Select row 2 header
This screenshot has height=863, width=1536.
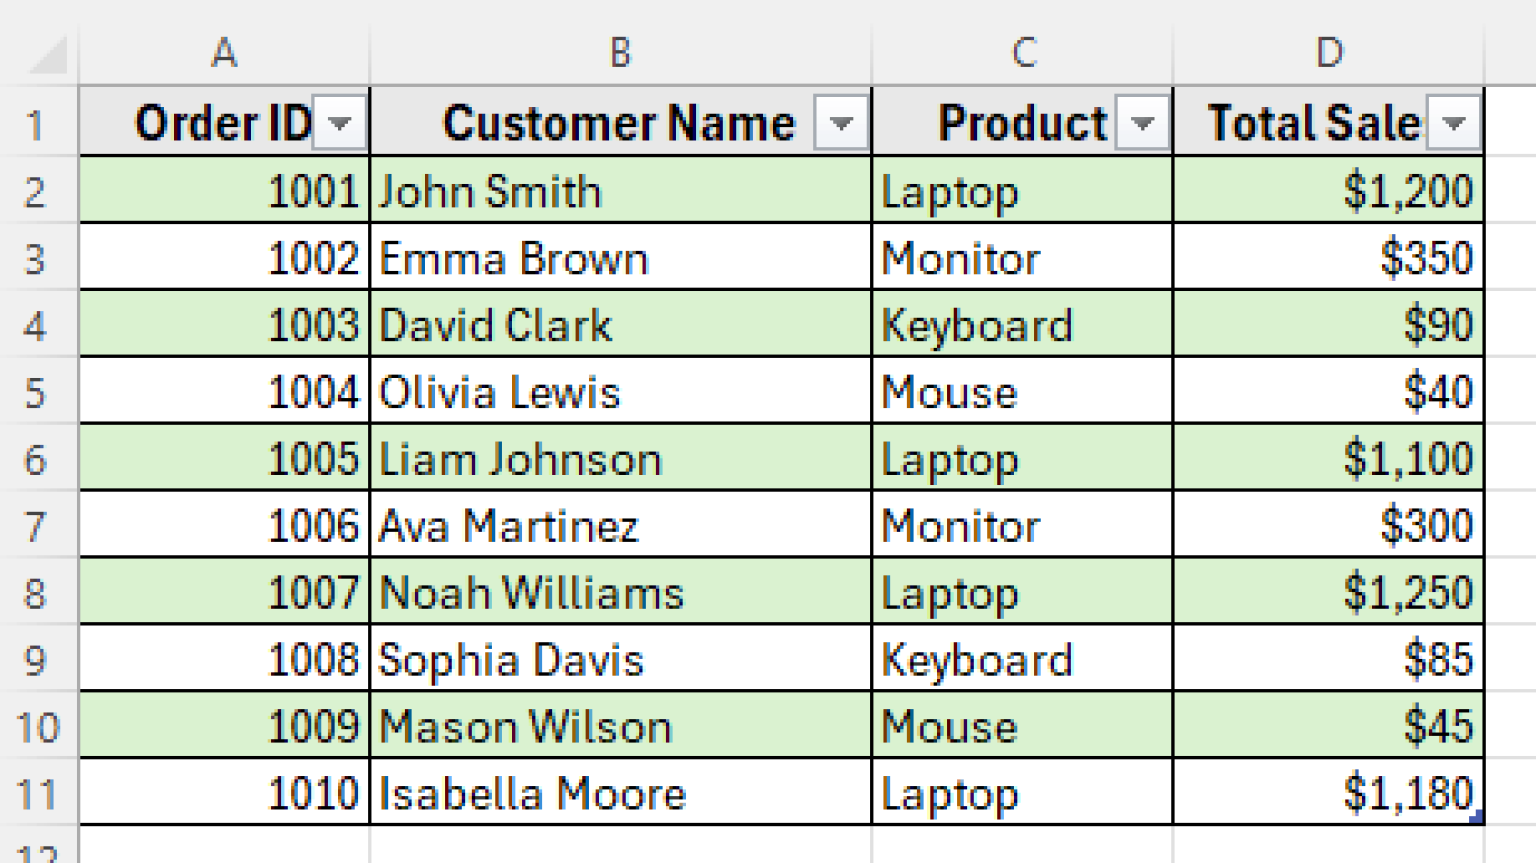tap(38, 190)
